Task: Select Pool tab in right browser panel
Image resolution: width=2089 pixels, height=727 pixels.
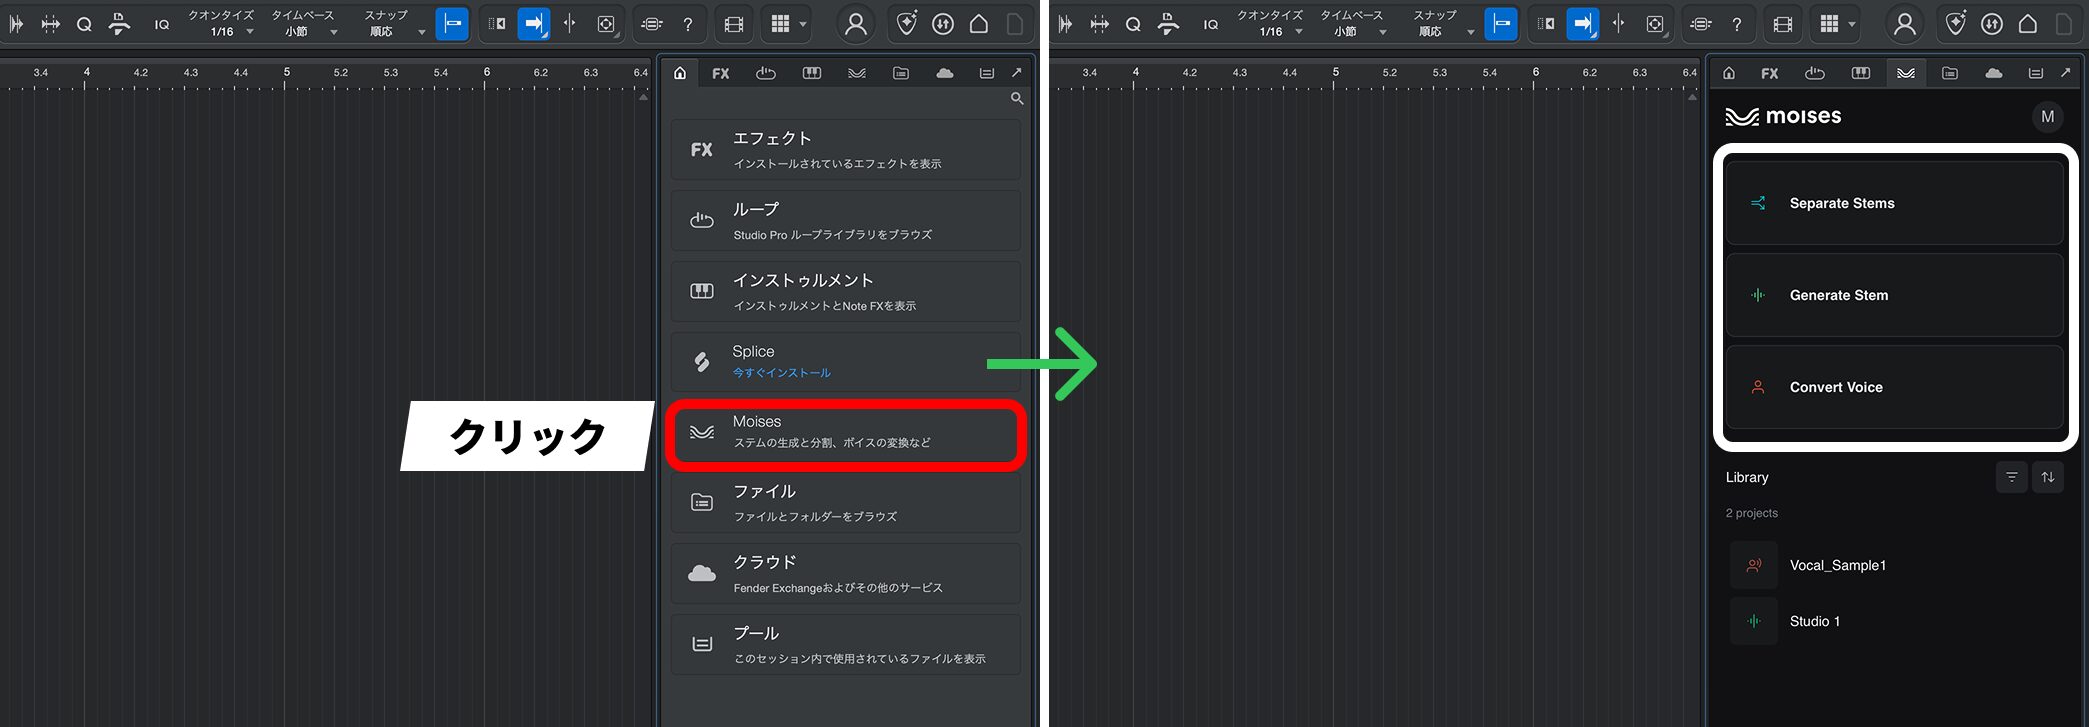Action: coord(2036,73)
